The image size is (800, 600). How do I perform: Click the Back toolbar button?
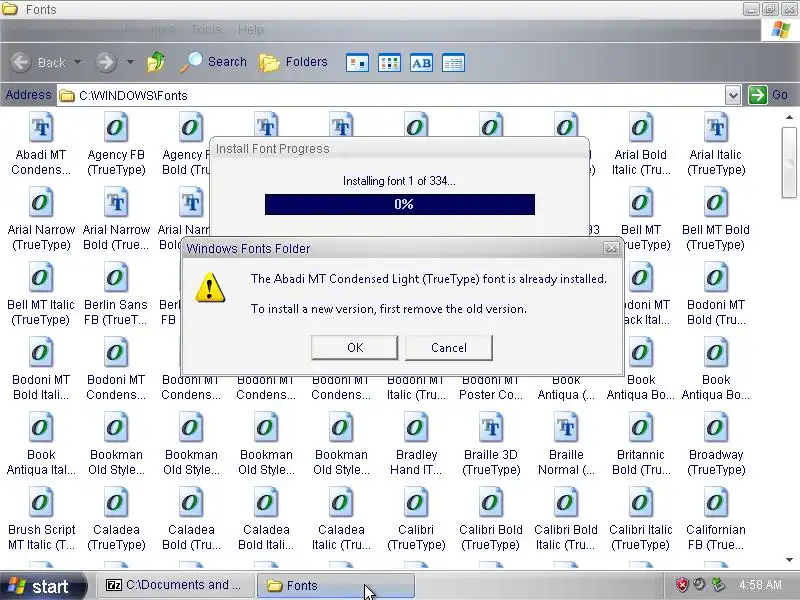[39, 62]
